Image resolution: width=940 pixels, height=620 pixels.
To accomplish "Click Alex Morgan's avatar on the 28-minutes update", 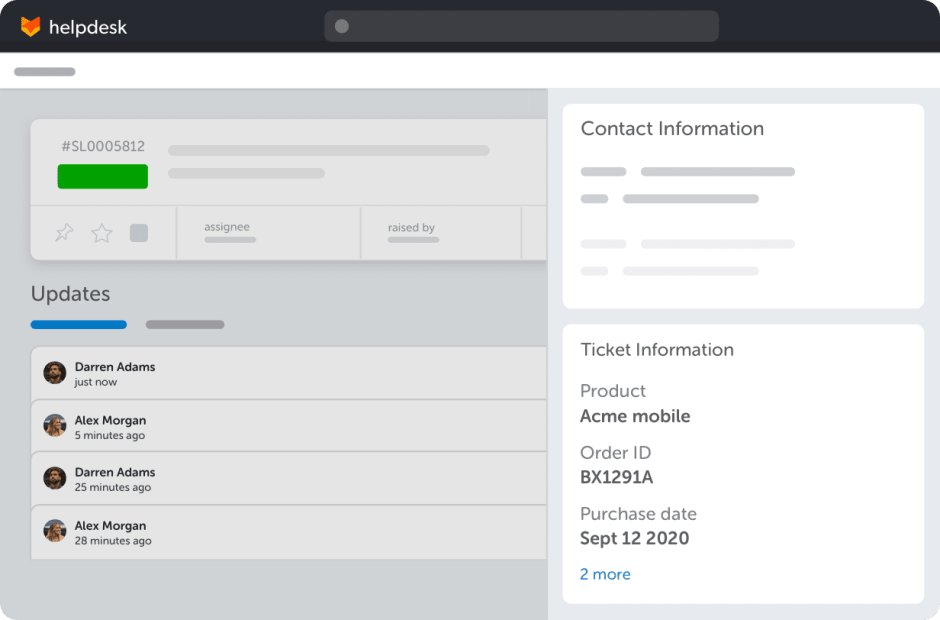I will 54,531.
